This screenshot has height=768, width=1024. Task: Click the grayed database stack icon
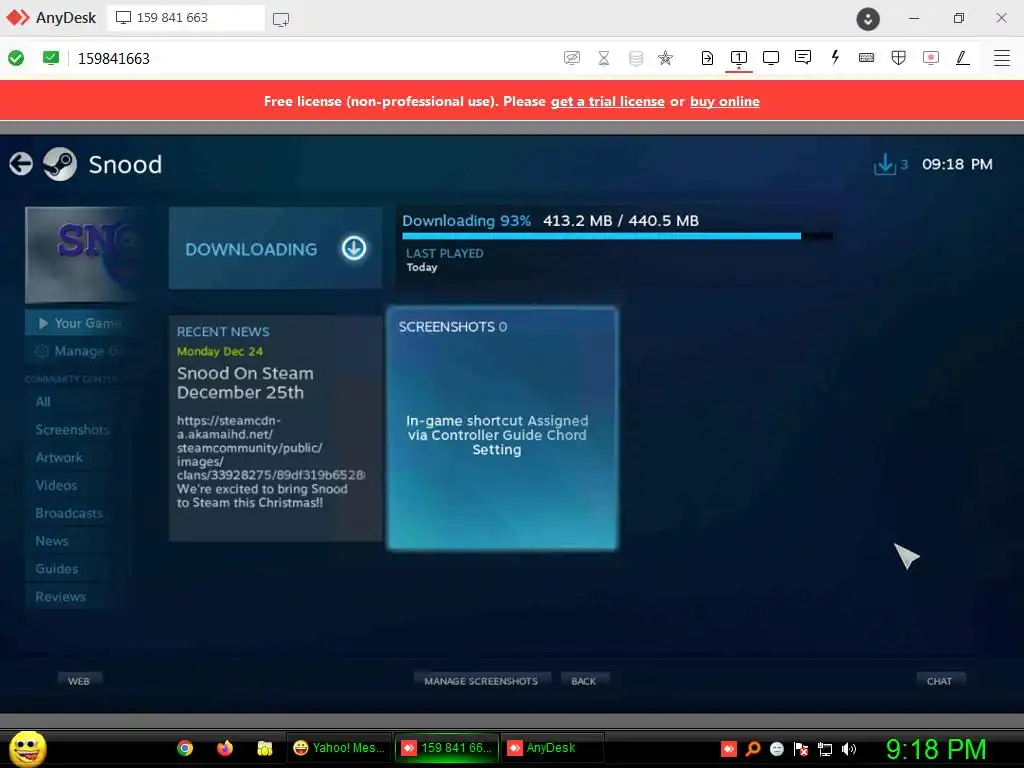[635, 58]
